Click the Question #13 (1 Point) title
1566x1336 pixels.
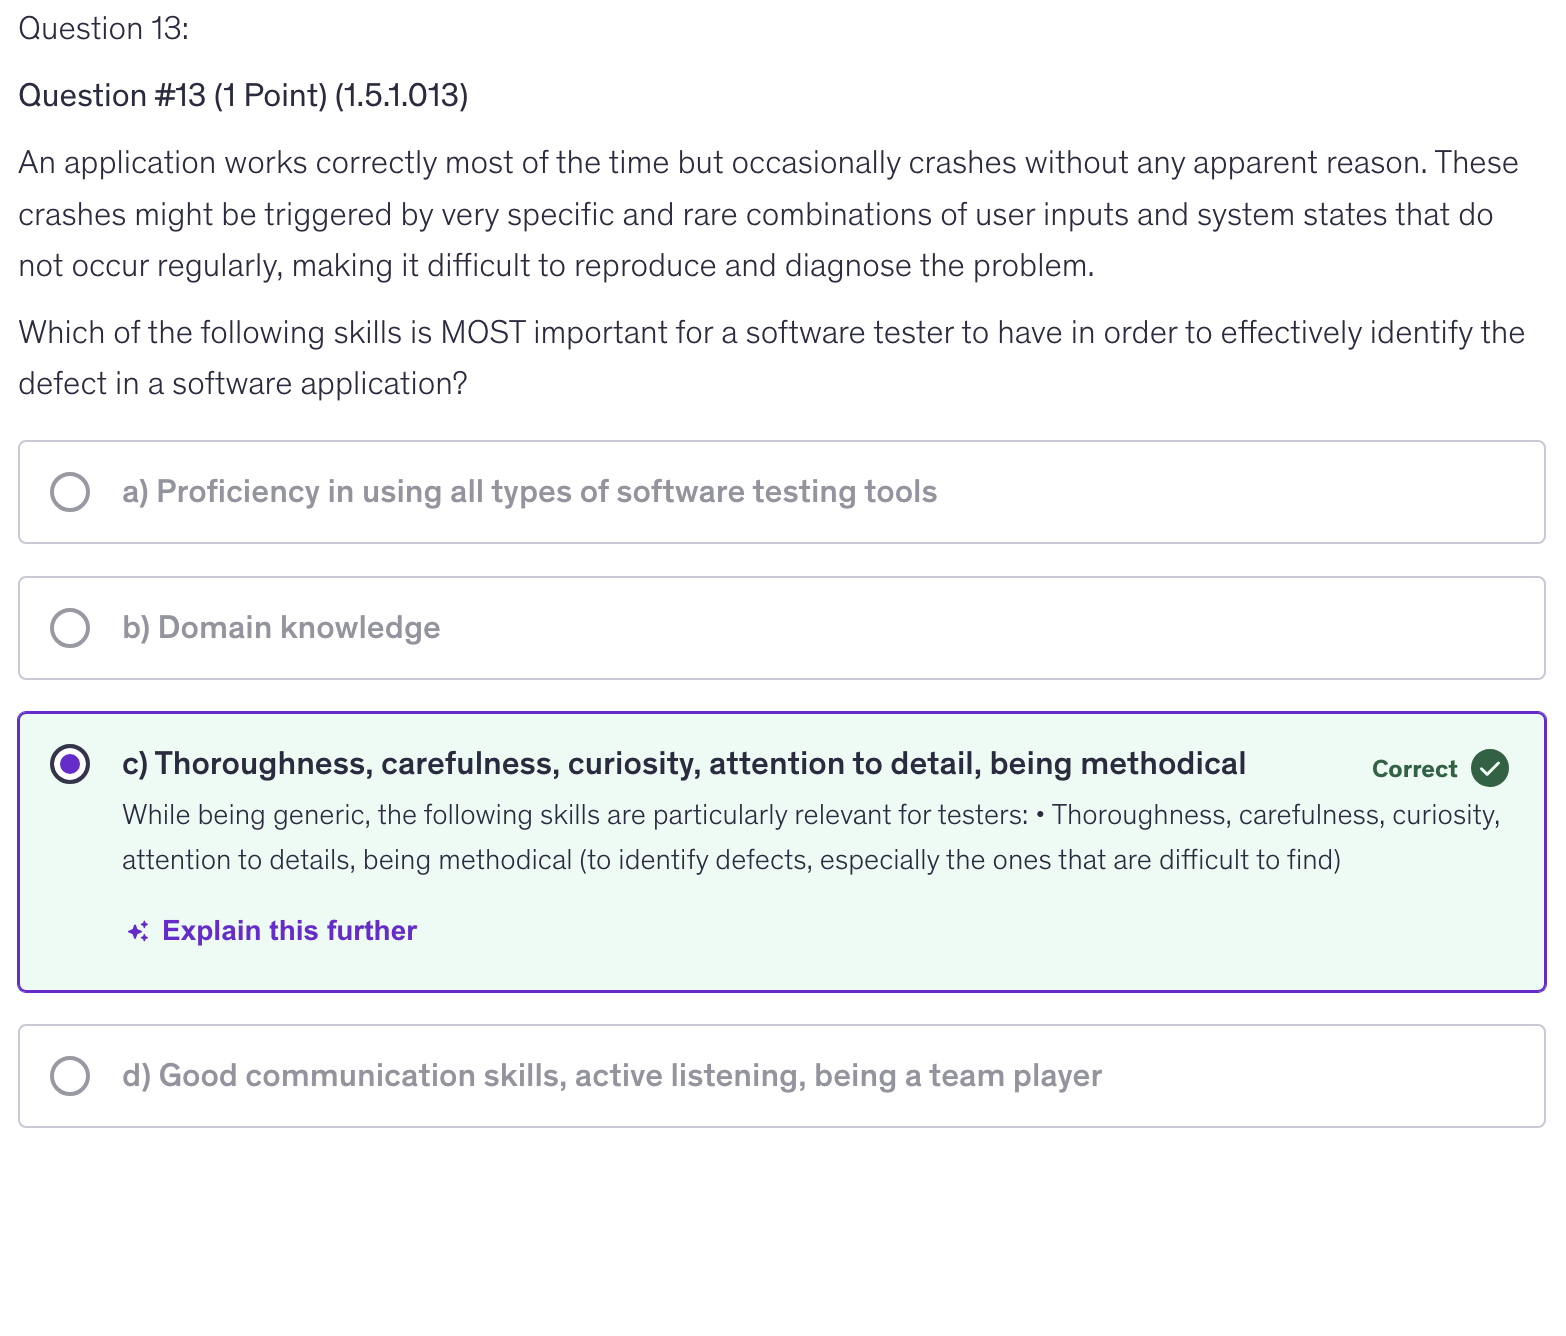coord(172,96)
